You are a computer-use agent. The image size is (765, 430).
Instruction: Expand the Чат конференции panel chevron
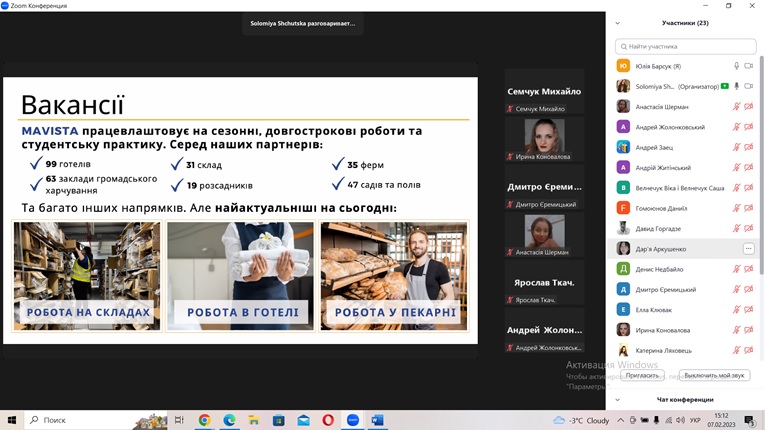point(617,399)
